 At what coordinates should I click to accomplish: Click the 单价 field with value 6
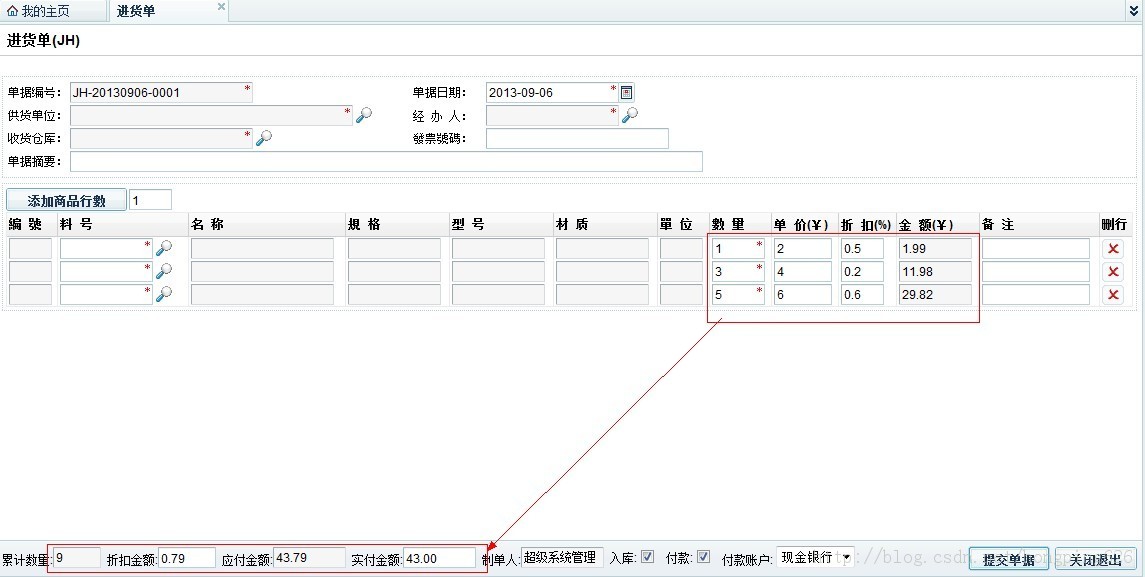[803, 294]
